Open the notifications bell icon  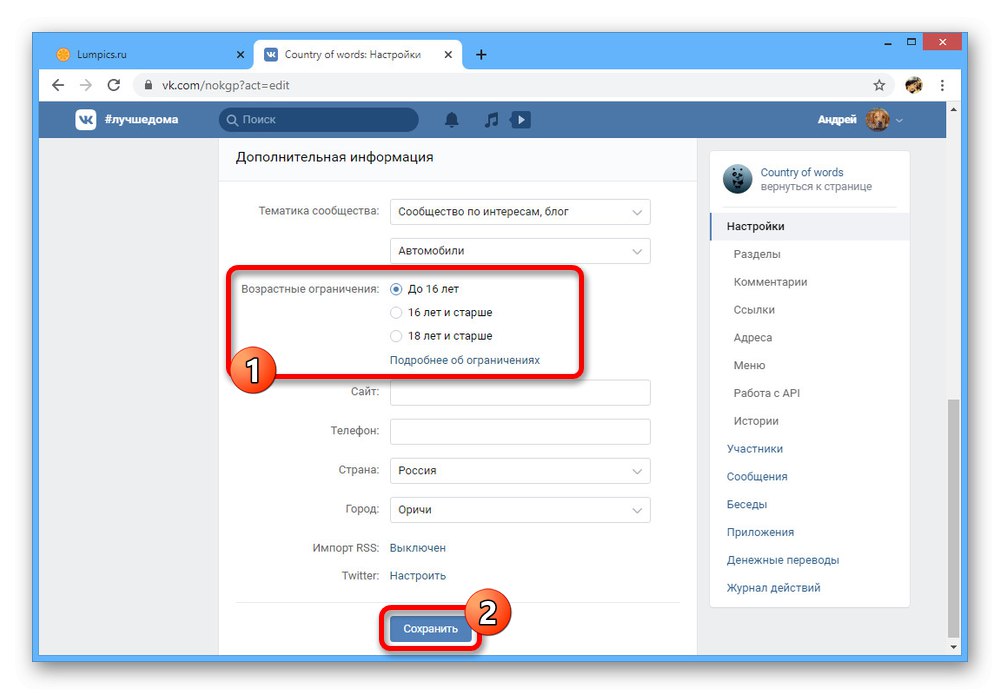(x=452, y=119)
